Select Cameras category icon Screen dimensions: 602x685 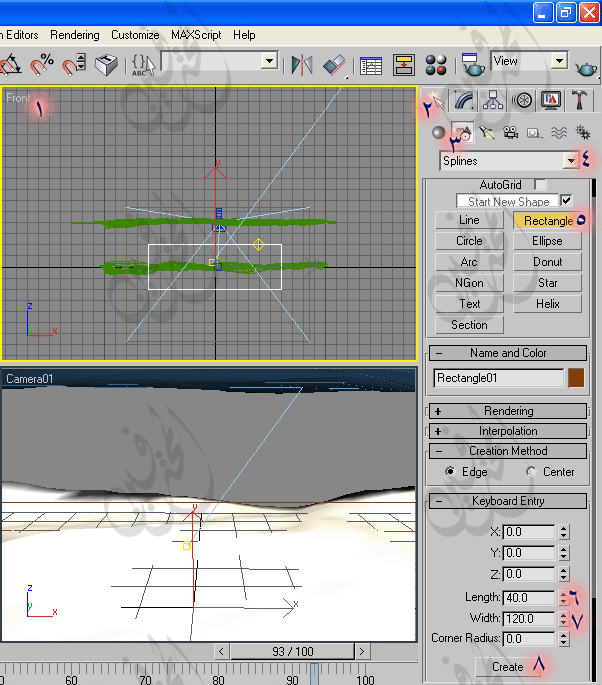tap(510, 132)
